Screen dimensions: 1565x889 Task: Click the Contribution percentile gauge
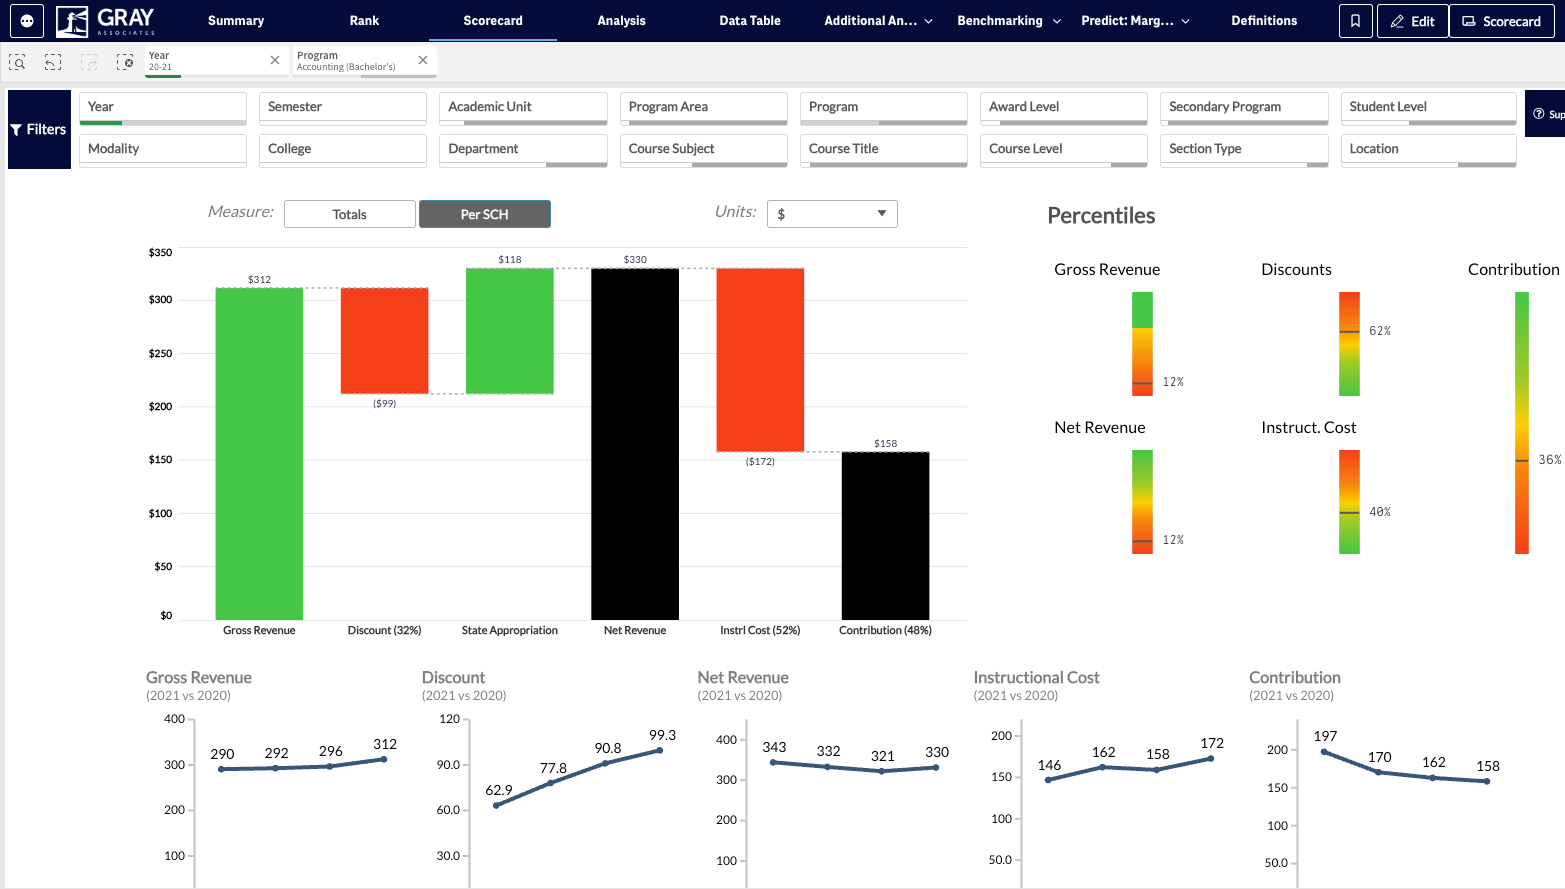(x=1522, y=423)
